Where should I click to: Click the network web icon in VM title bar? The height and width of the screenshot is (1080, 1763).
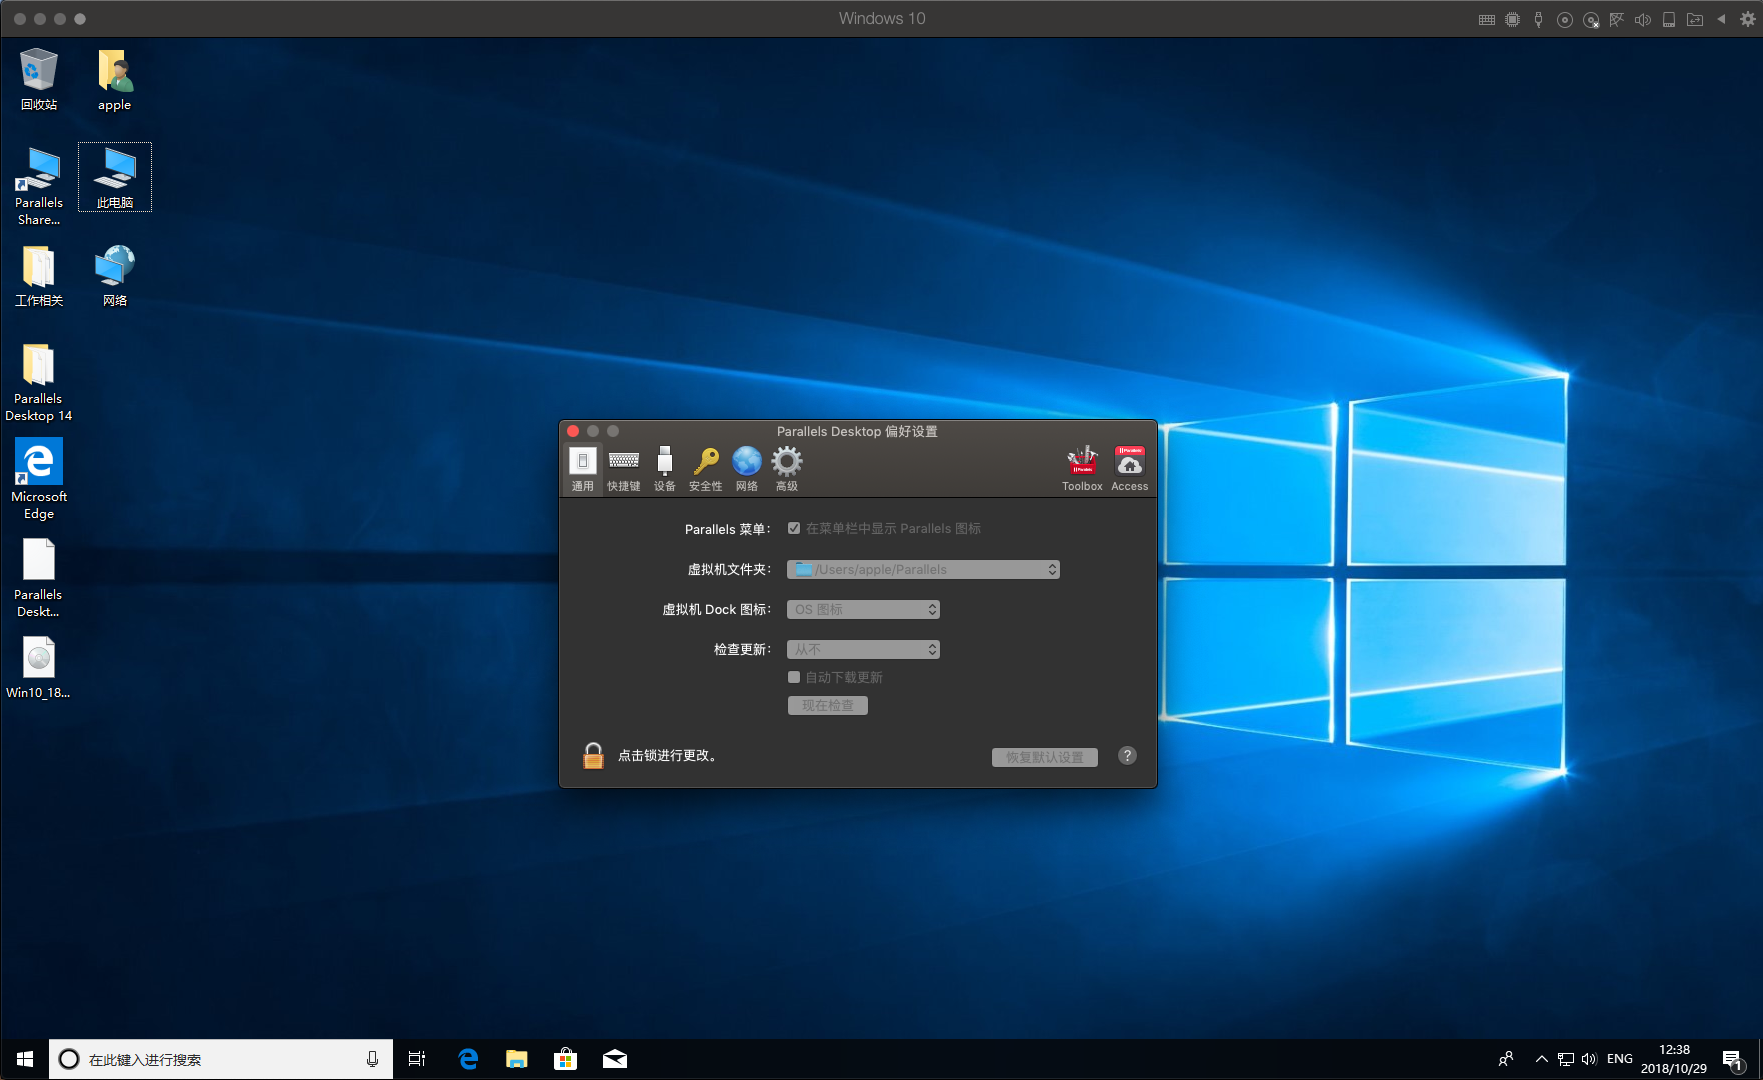coord(1617,19)
